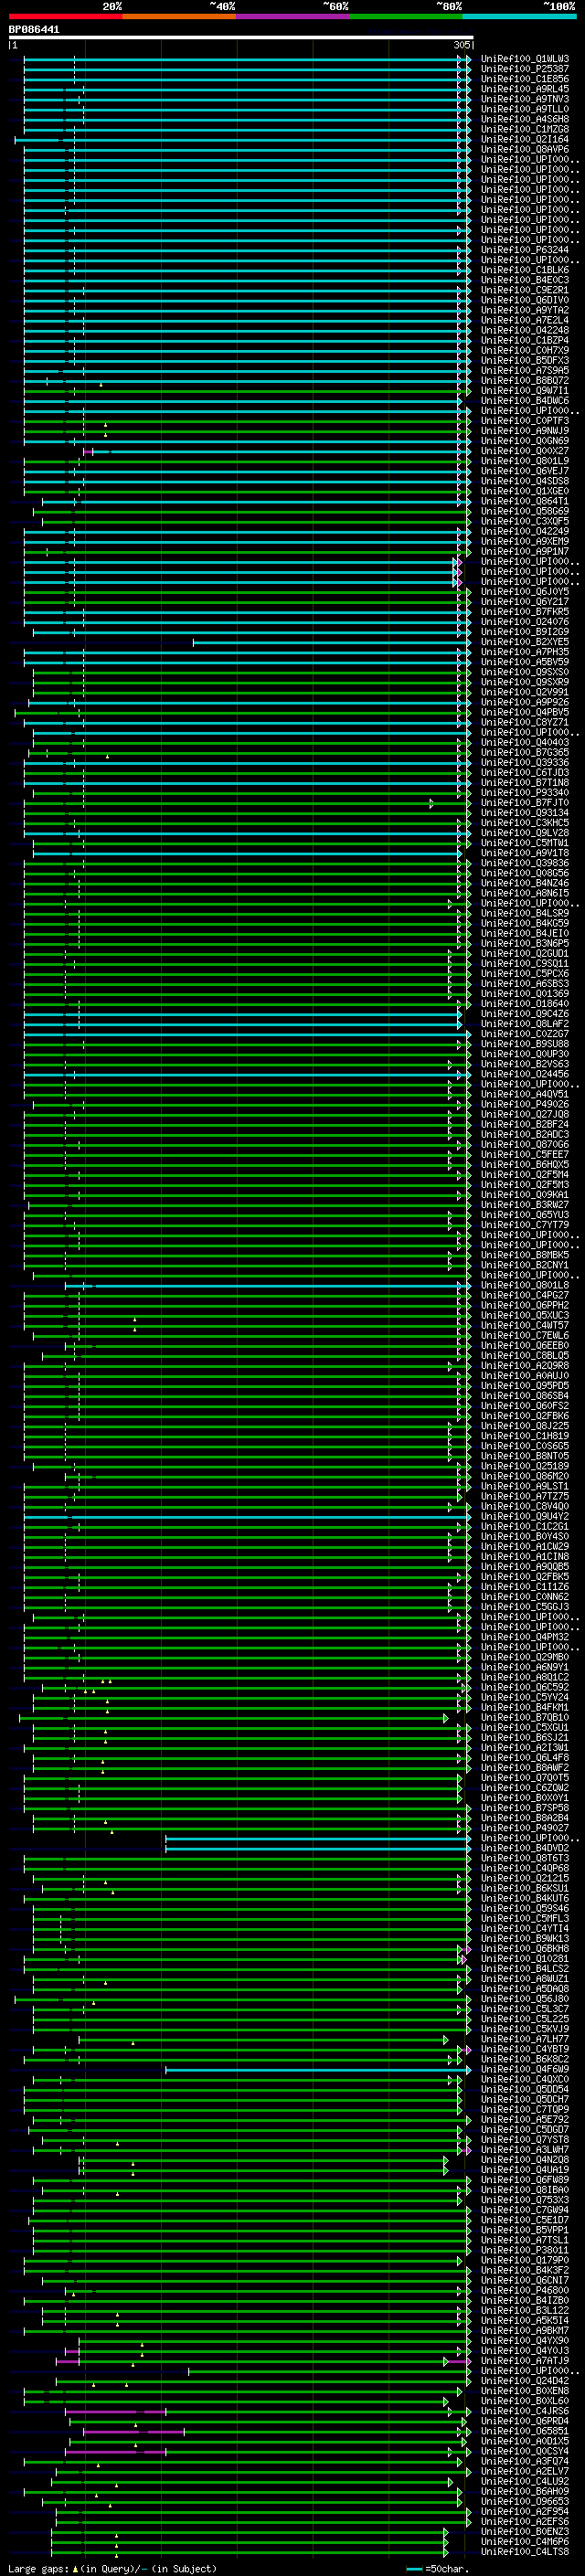Select the label UniRef100_A9XEM9
Image resolution: width=585 pixels, height=2576 pixels.
coord(525,541)
